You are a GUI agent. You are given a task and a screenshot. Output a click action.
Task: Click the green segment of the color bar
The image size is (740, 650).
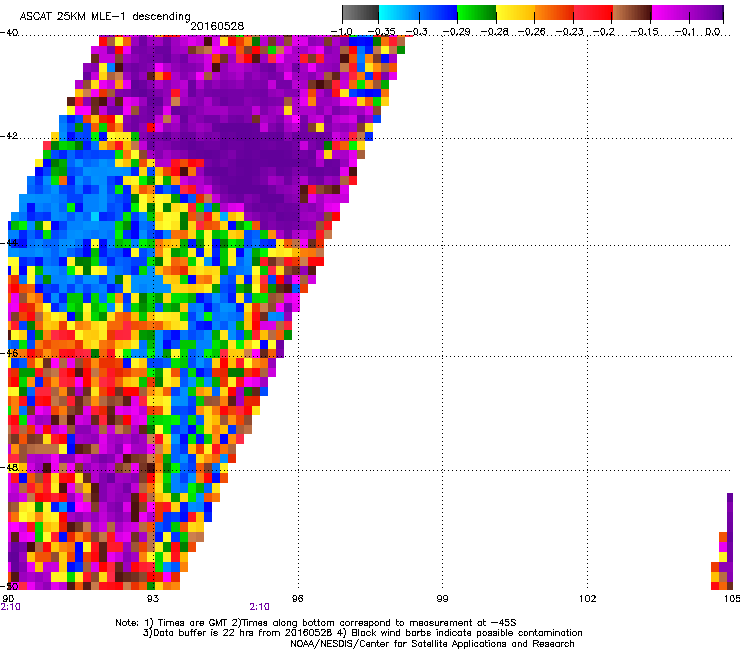477,13
